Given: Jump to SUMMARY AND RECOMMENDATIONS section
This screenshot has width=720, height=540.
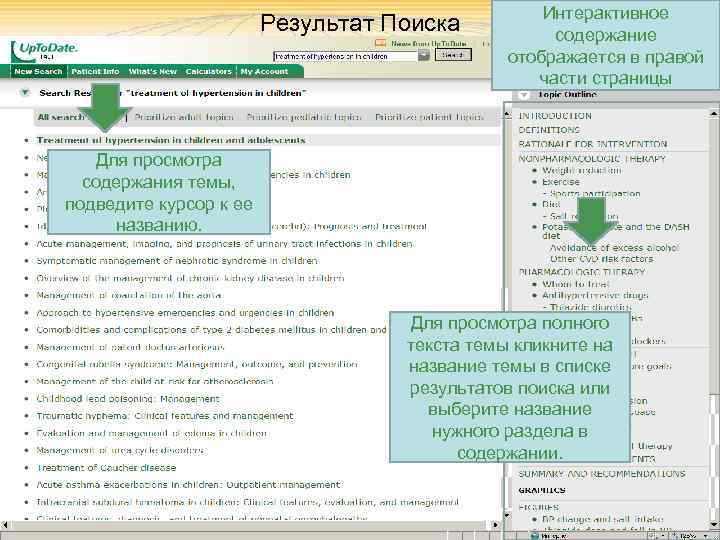Looking at the screenshot, I should [602, 474].
